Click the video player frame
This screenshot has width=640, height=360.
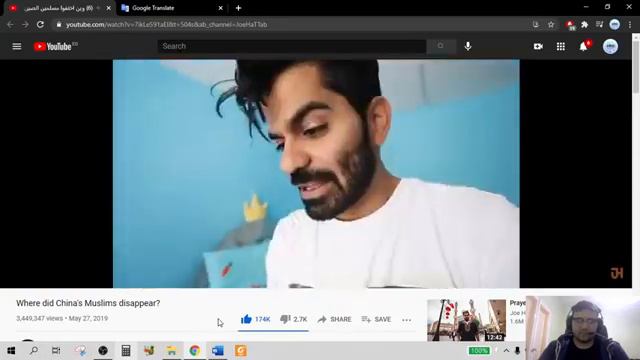pos(316,174)
